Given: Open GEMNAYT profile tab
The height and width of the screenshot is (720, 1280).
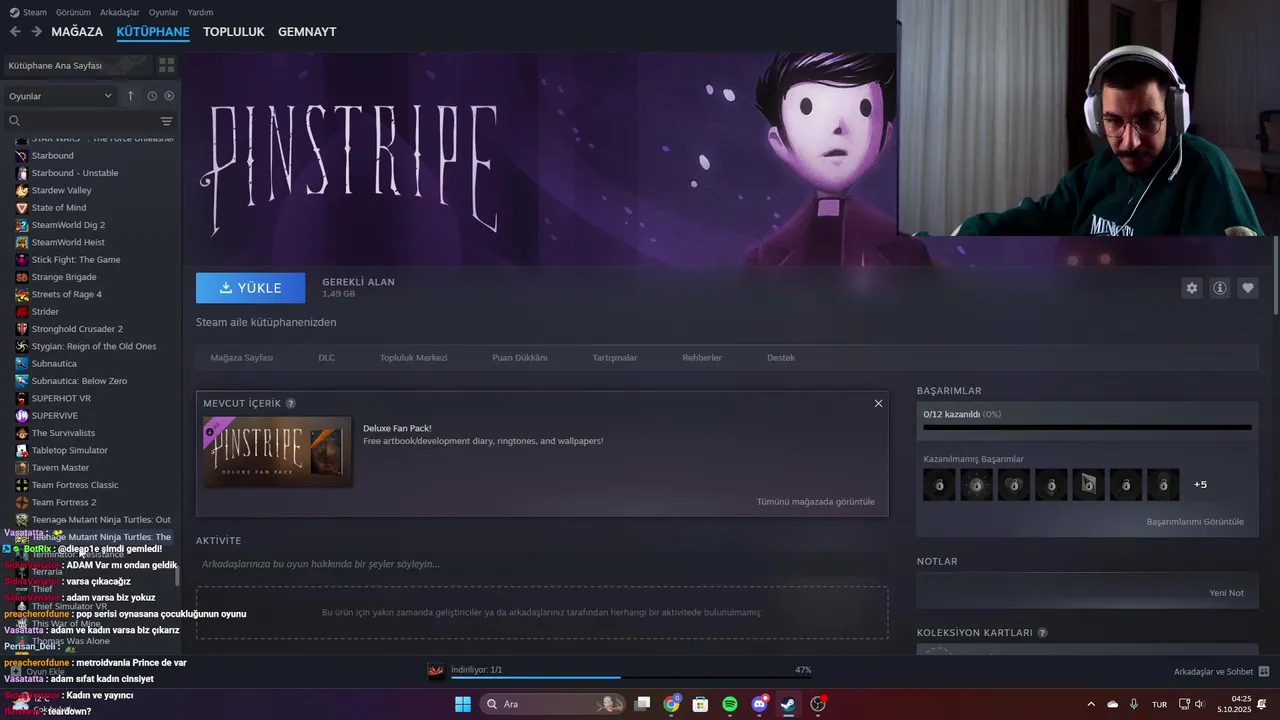Looking at the screenshot, I should (x=307, y=32).
